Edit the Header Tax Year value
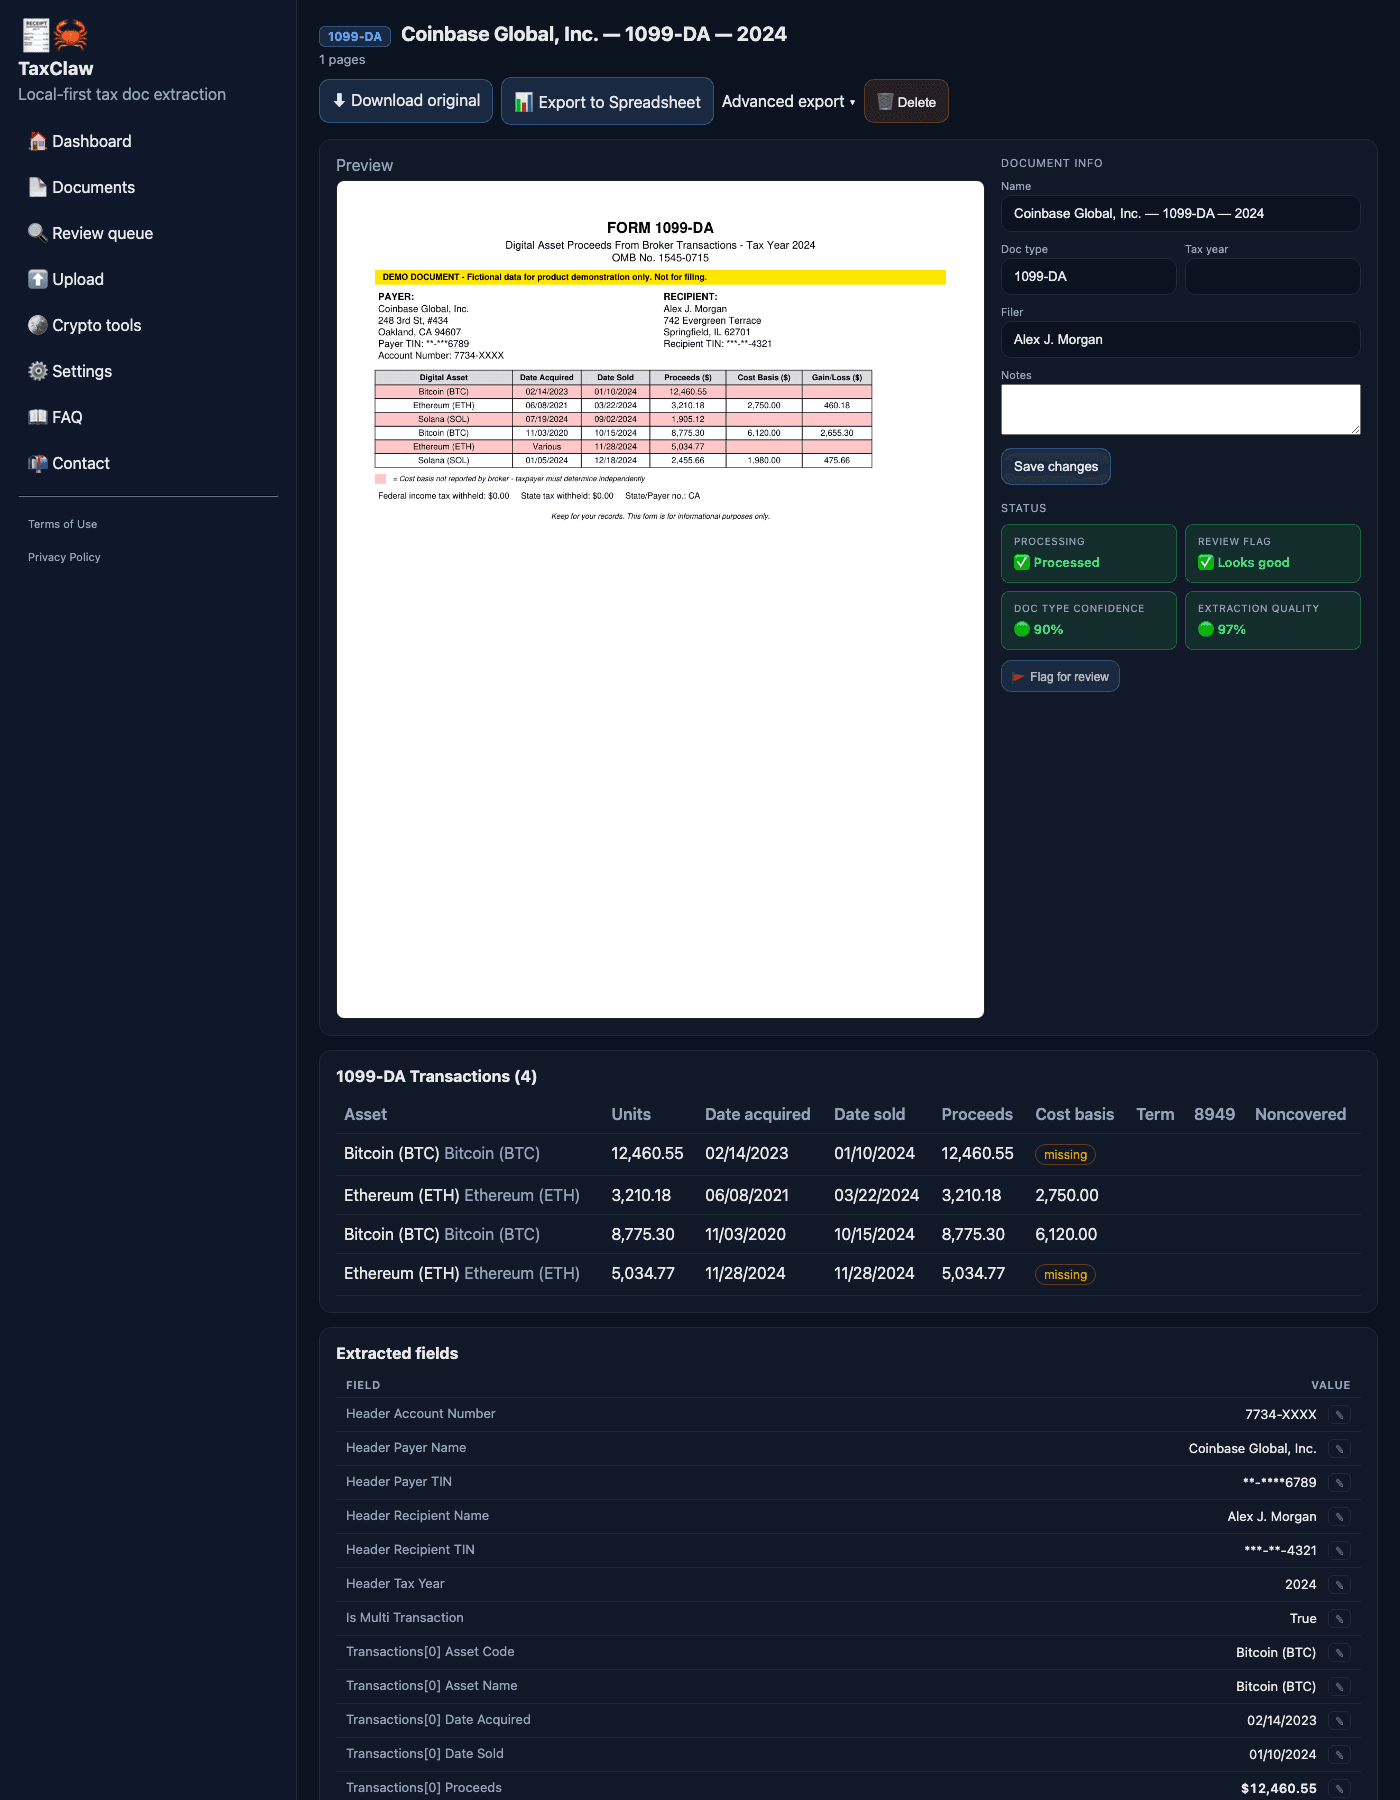Image resolution: width=1400 pixels, height=1800 pixels. point(1340,1584)
